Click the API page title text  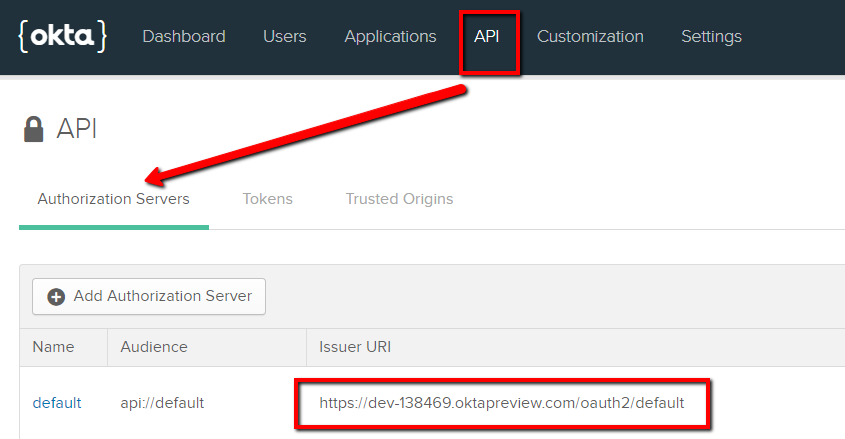76,129
